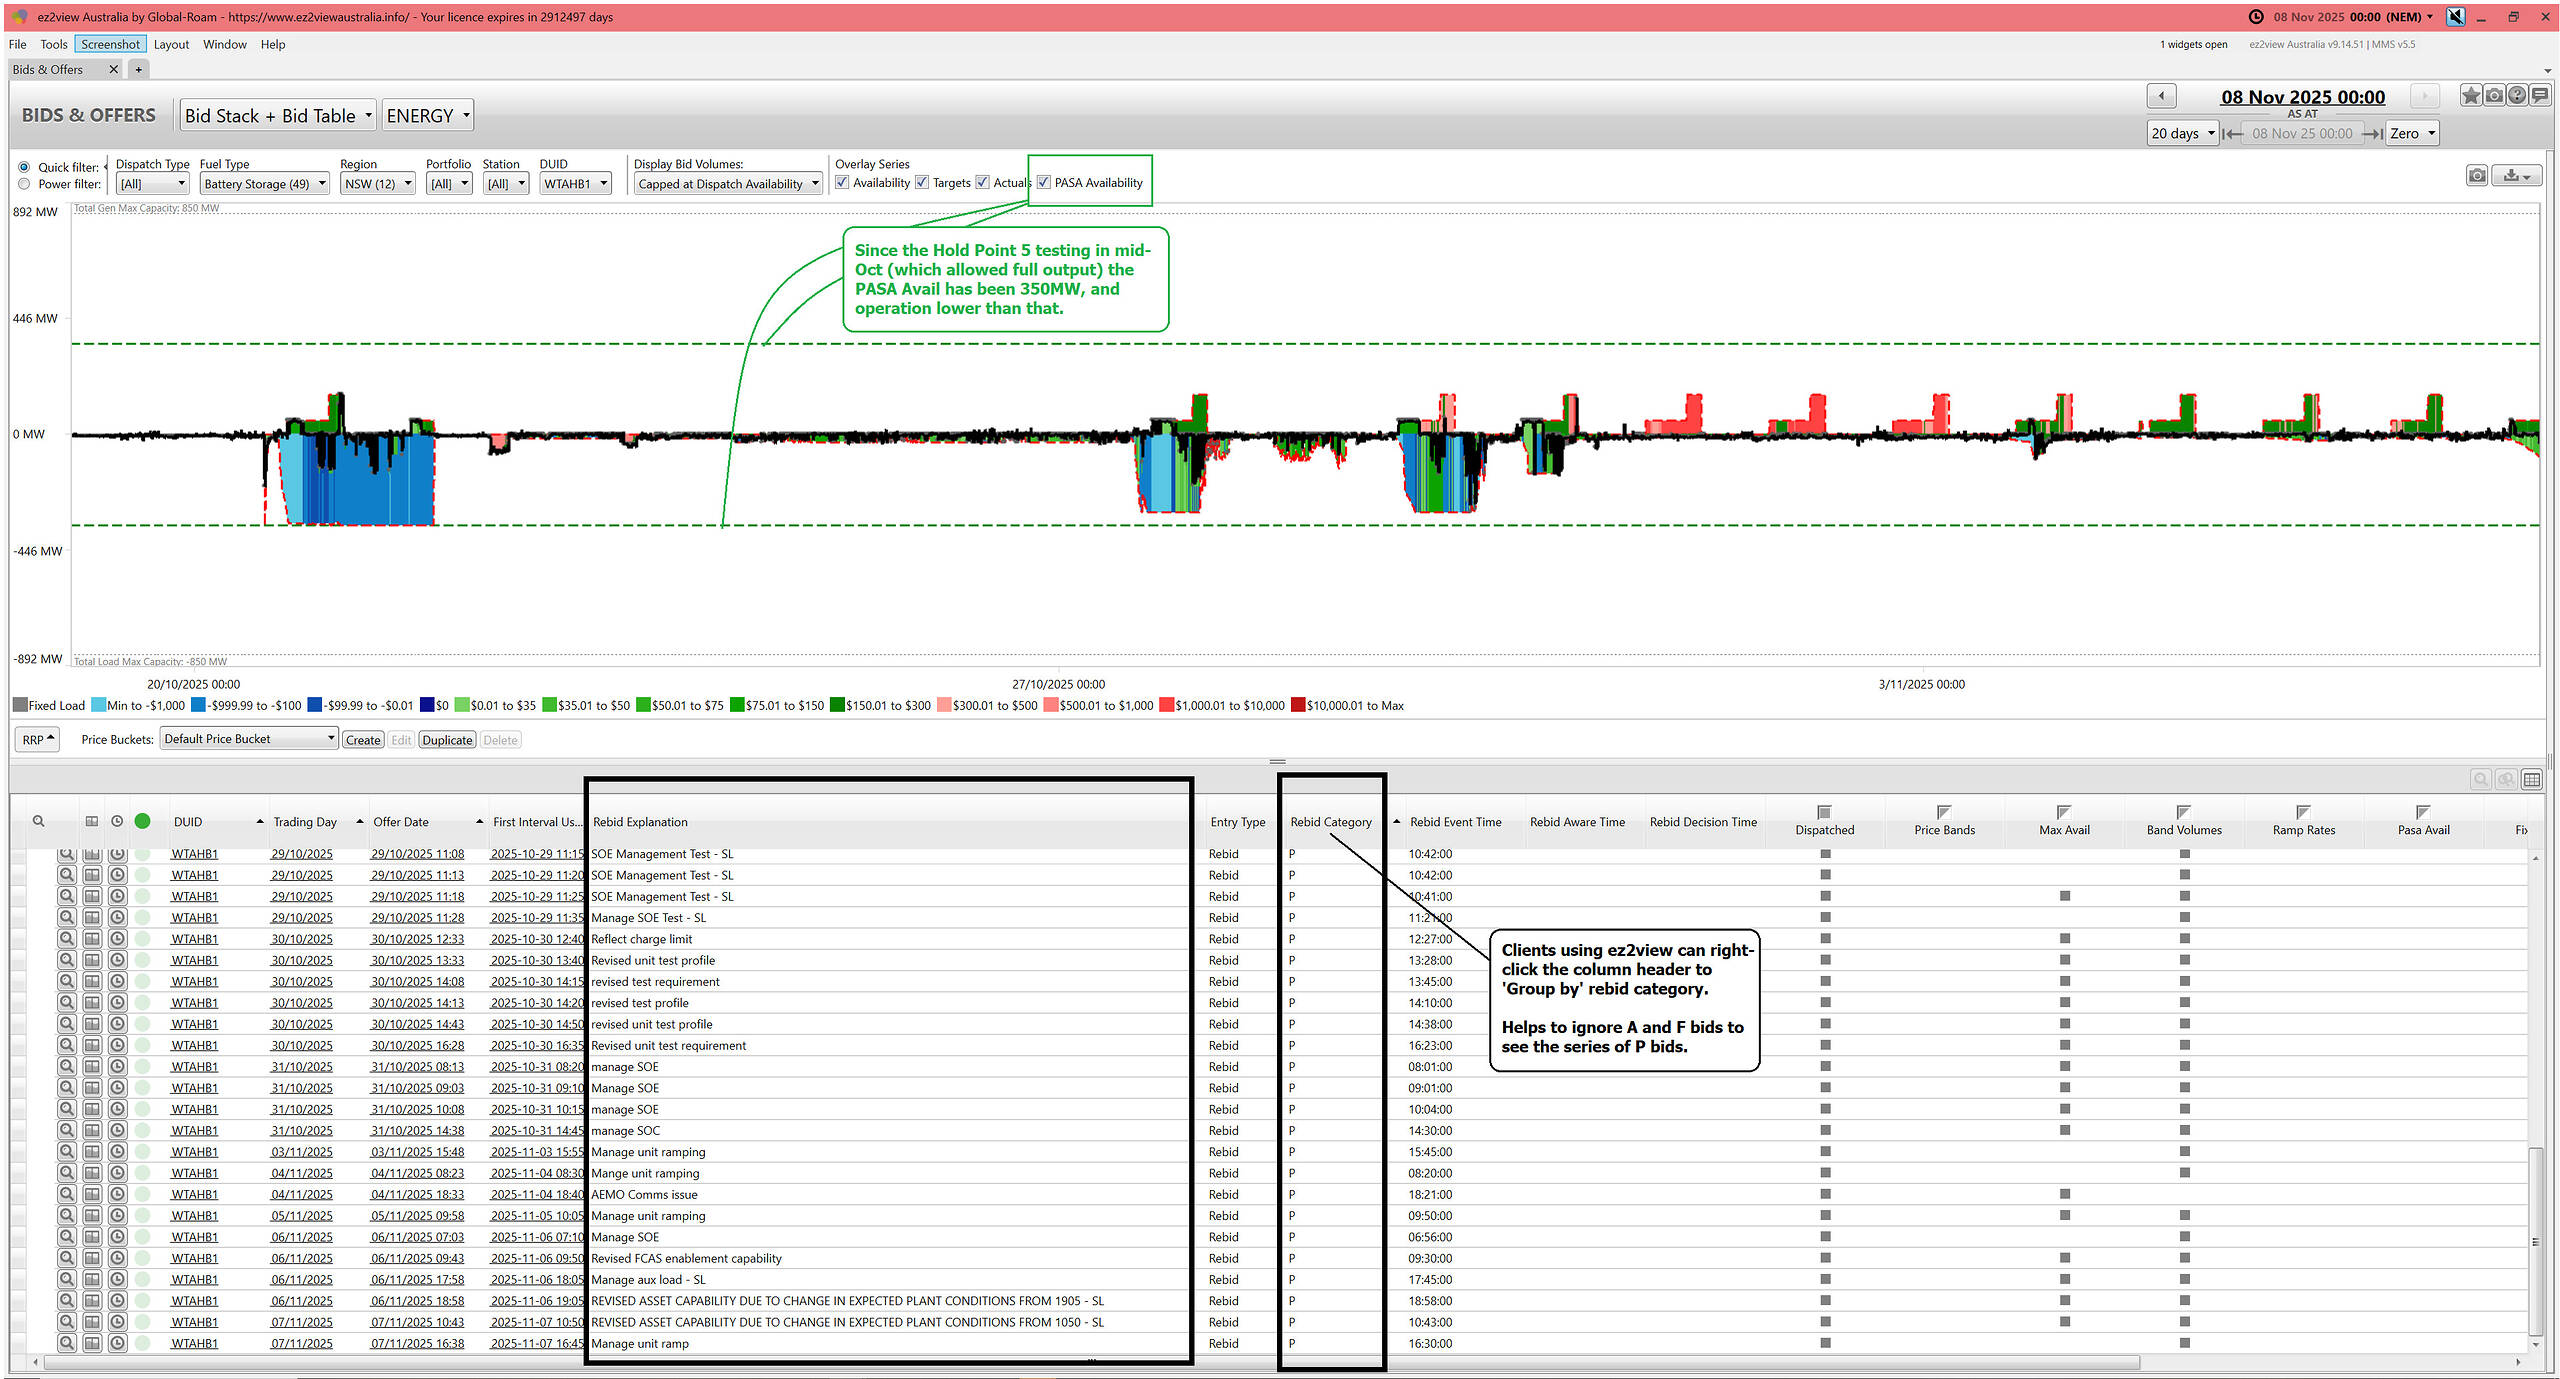This screenshot has width=2560, height=1379.
Task: Click the mute speaker icon in title bar
Action: point(2456,17)
